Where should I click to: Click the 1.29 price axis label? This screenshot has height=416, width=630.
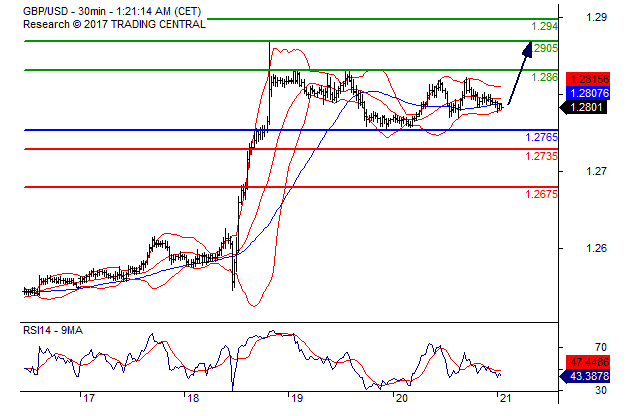click(597, 16)
